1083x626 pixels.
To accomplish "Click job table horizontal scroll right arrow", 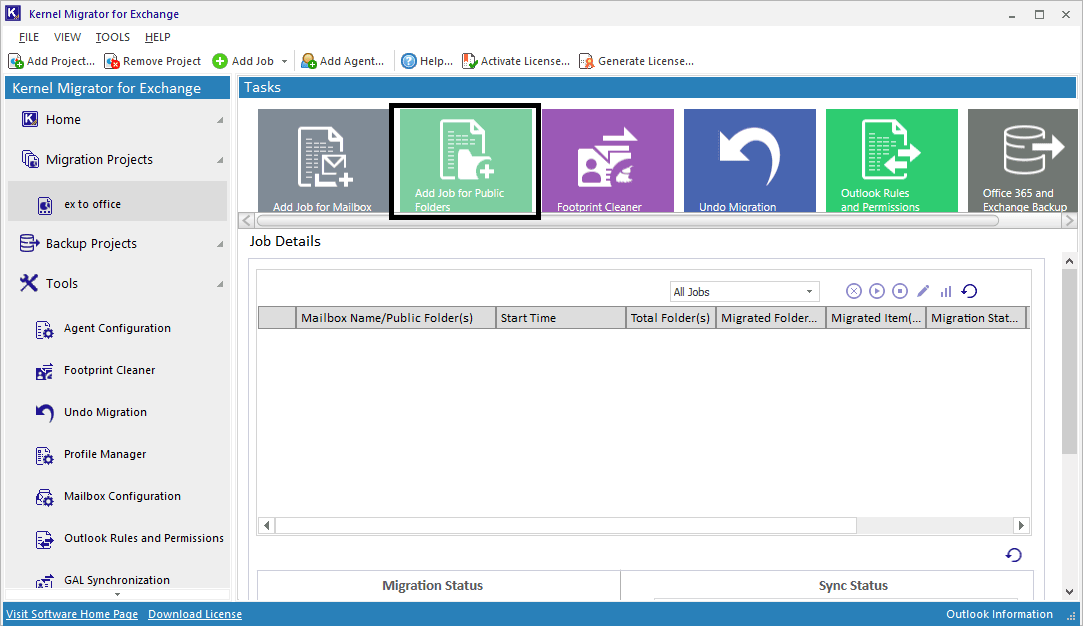I will click(1021, 526).
